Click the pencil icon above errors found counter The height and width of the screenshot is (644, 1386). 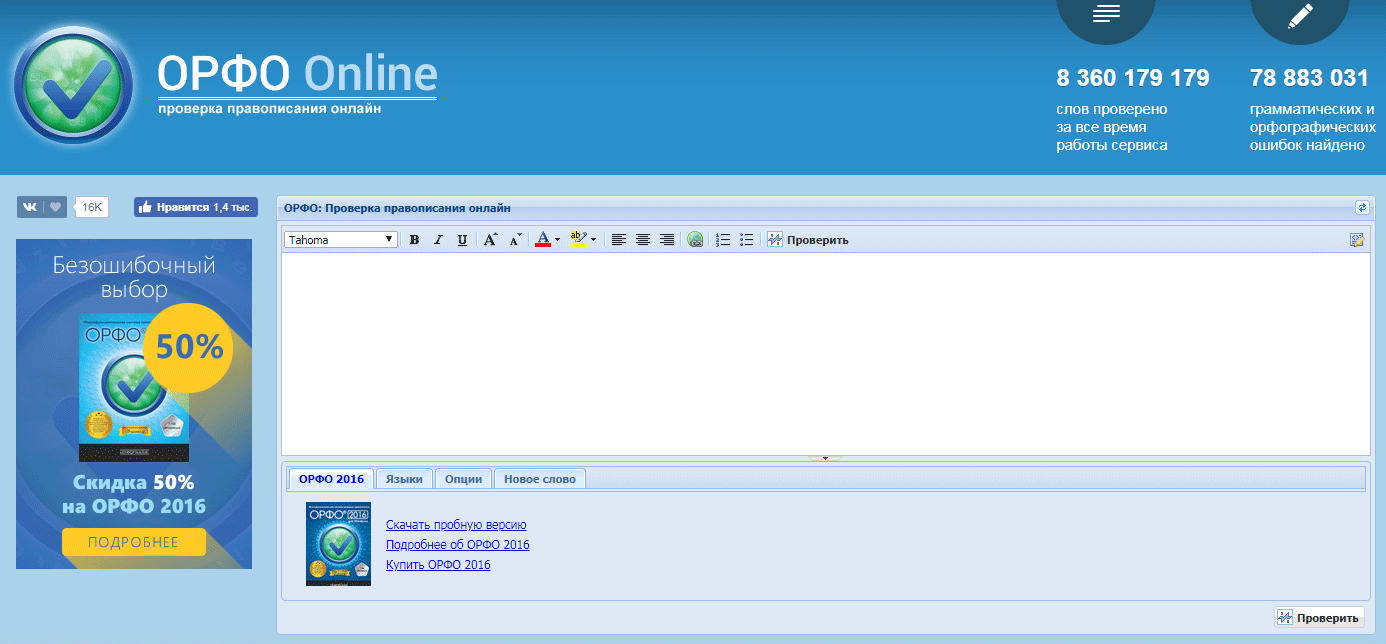[x=1300, y=15]
